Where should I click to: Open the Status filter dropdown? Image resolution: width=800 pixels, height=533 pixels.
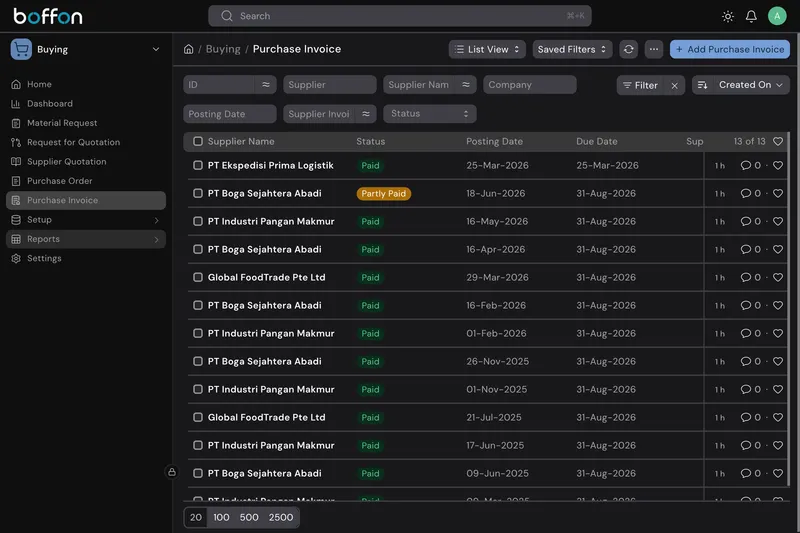[430, 114]
